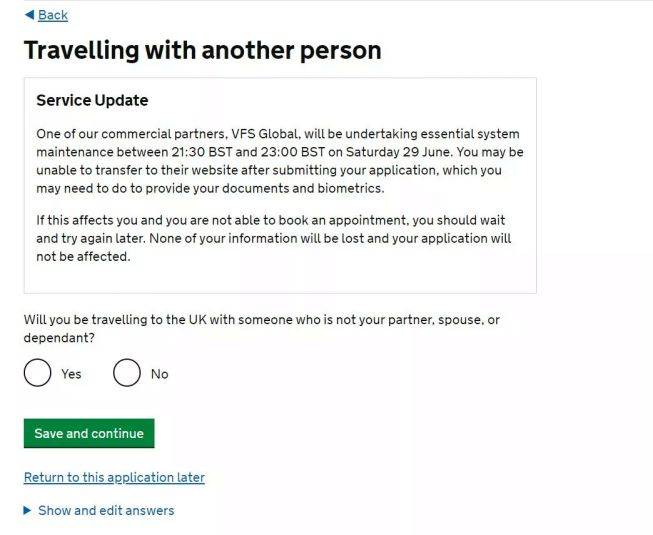Click the paragraph starting "If this affects you"
The height and width of the screenshot is (535, 653).
pyautogui.click(x=273, y=238)
